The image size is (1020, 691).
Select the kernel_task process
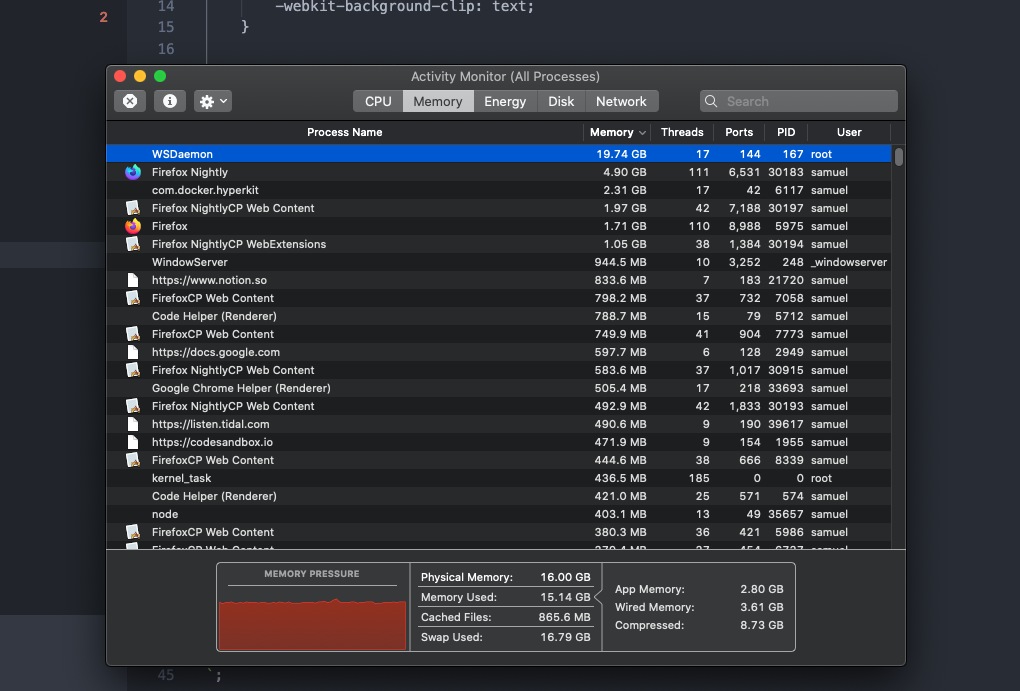499,478
